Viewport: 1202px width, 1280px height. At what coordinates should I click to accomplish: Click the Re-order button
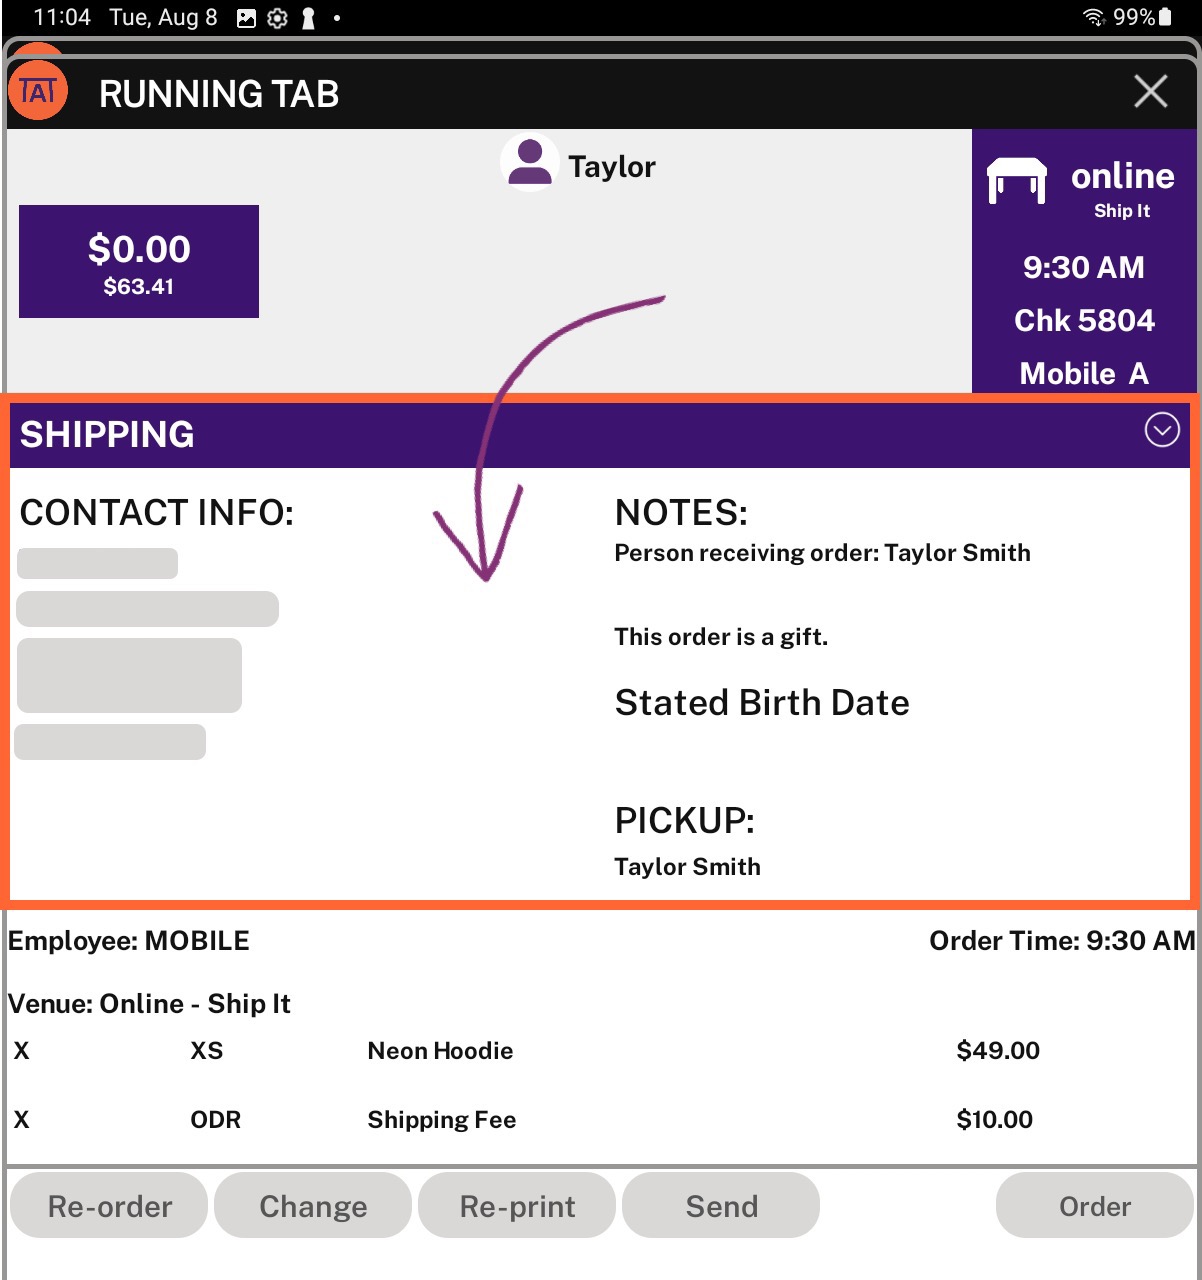click(x=109, y=1206)
